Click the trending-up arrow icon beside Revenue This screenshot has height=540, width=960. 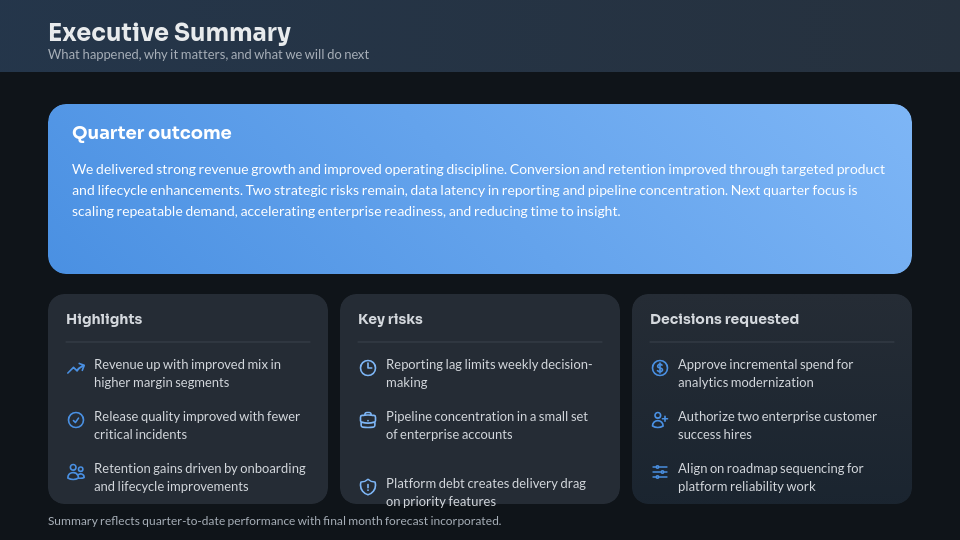pos(75,368)
